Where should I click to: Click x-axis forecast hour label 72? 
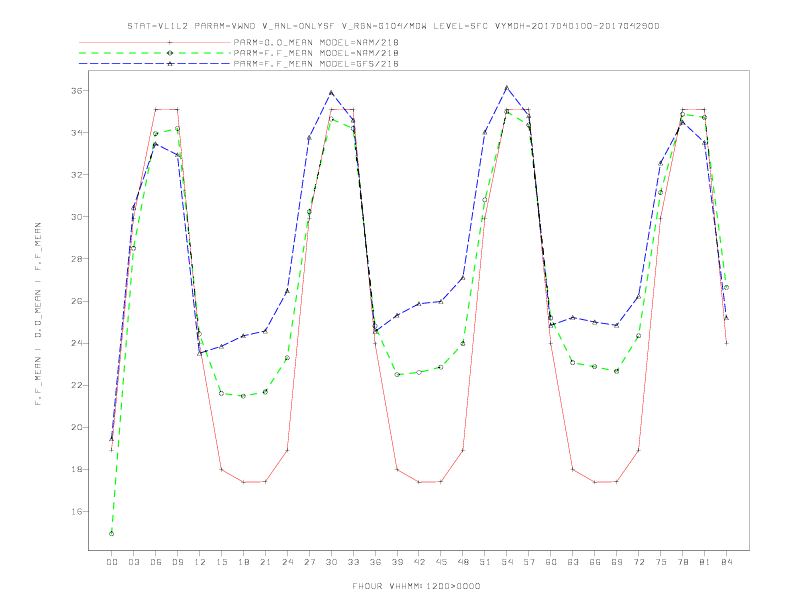[x=639, y=562]
